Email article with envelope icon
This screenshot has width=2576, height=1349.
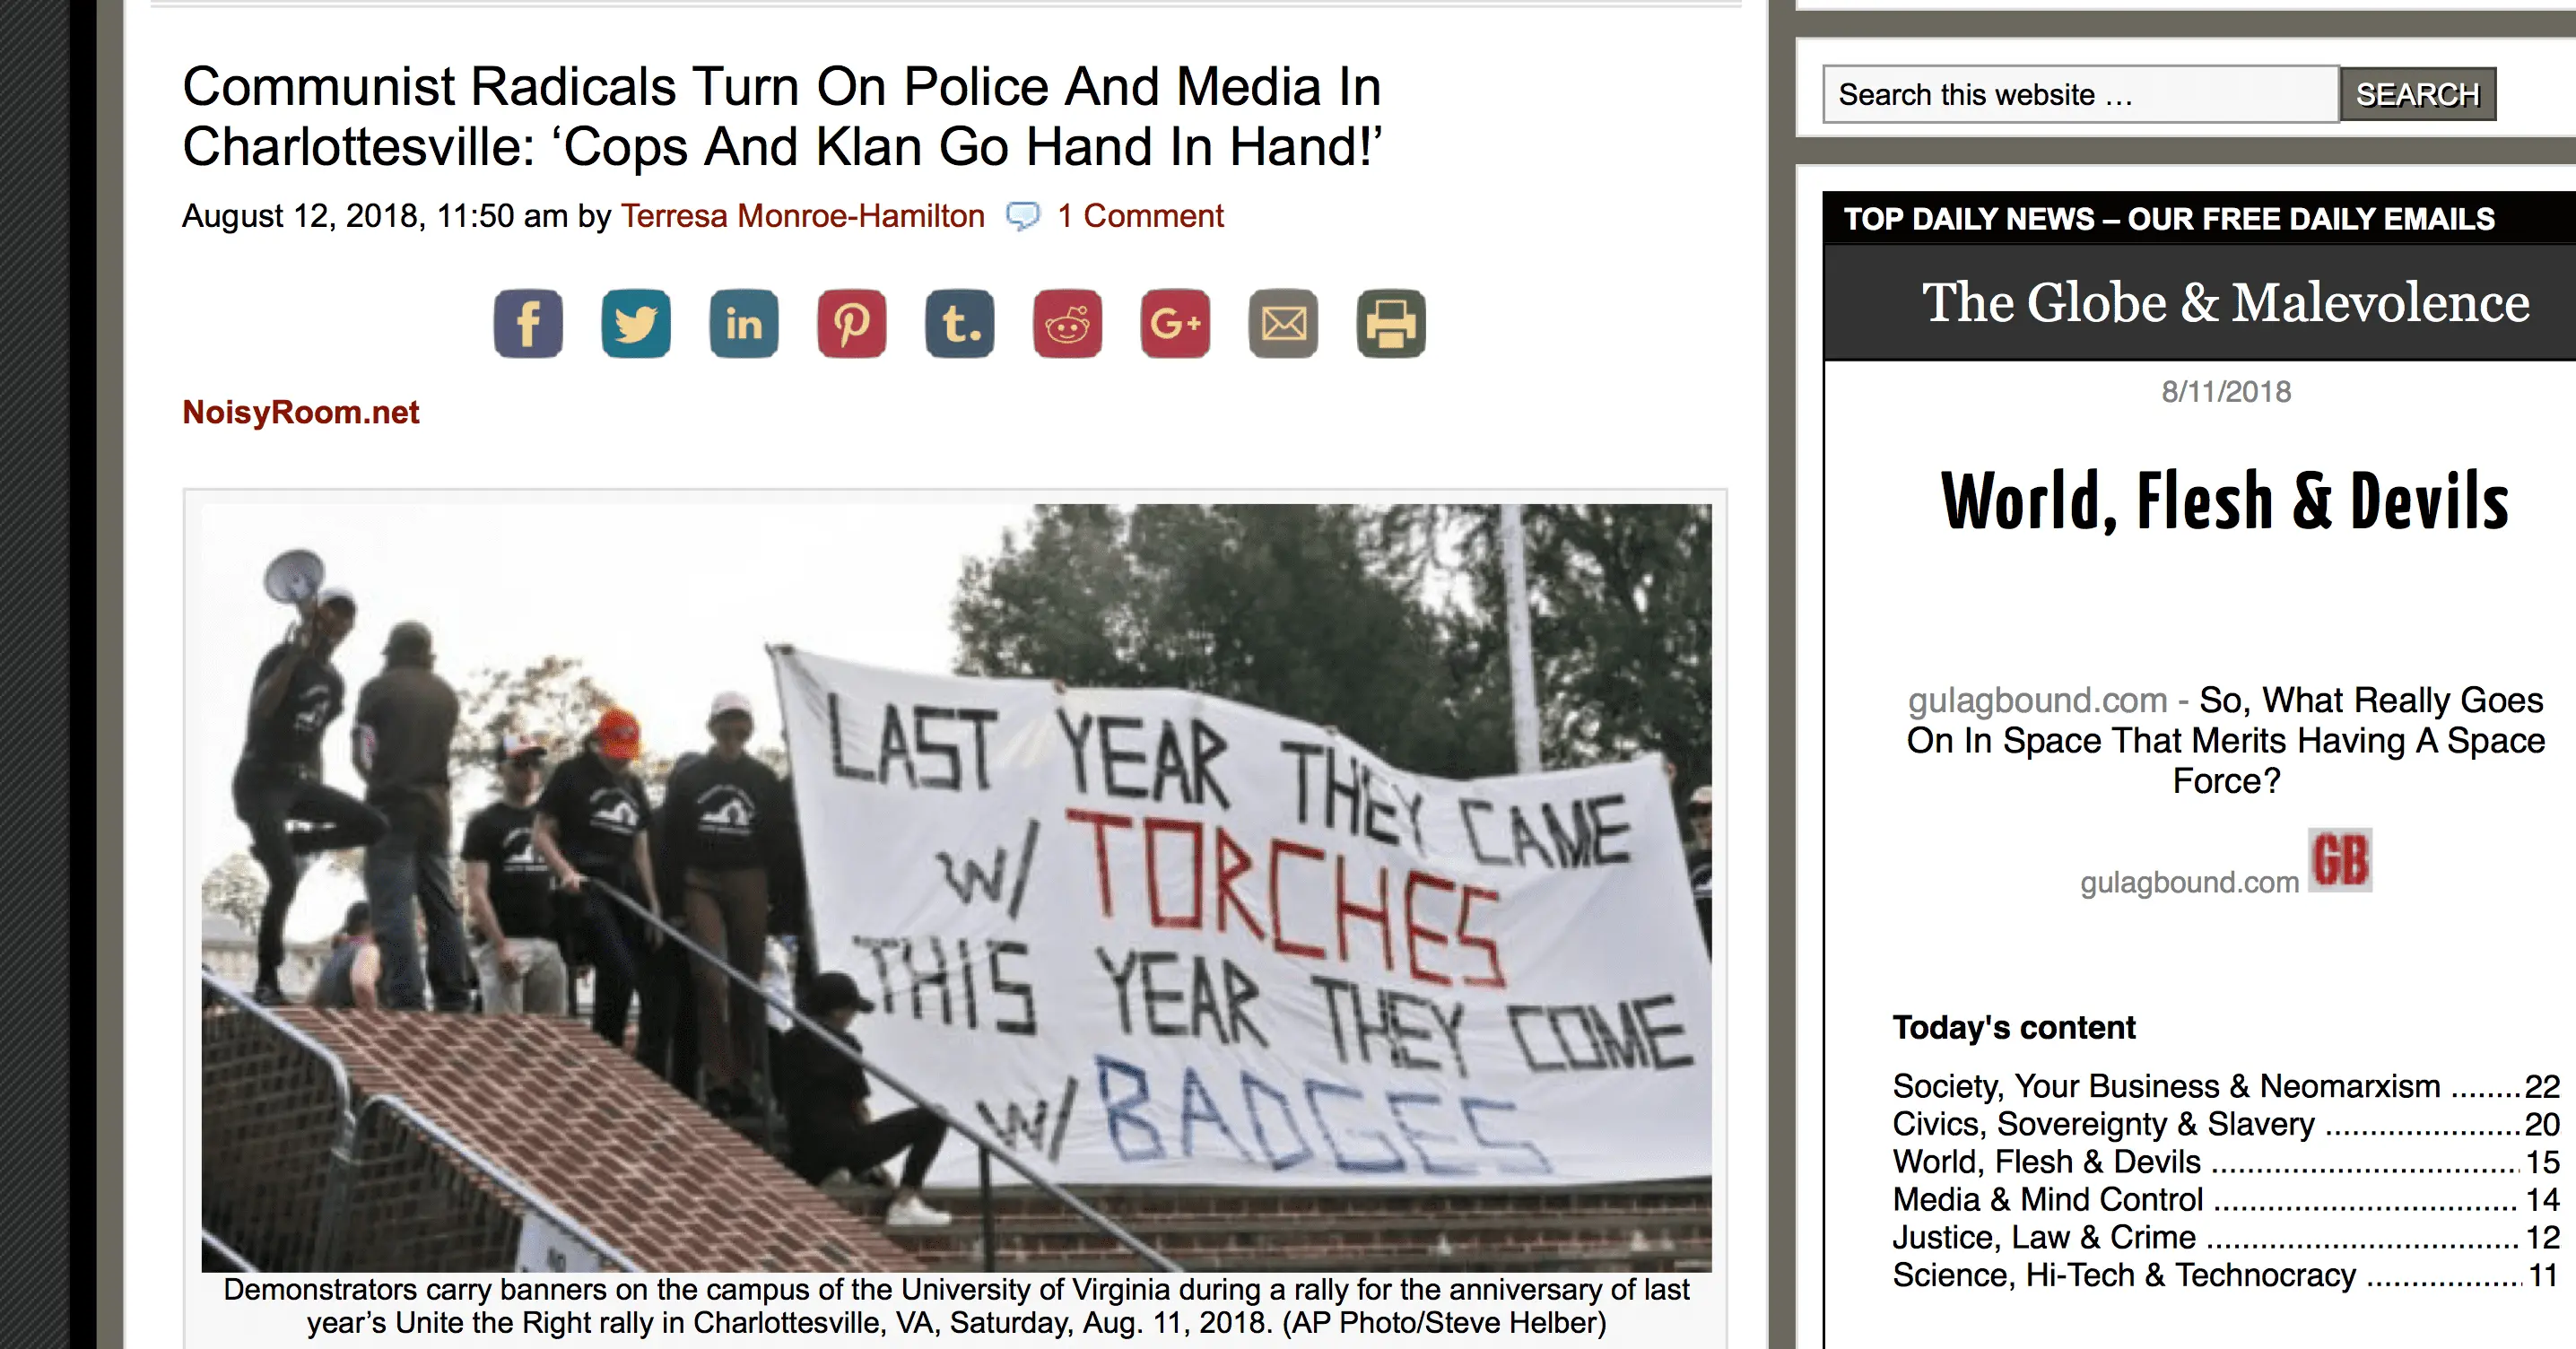point(1284,324)
